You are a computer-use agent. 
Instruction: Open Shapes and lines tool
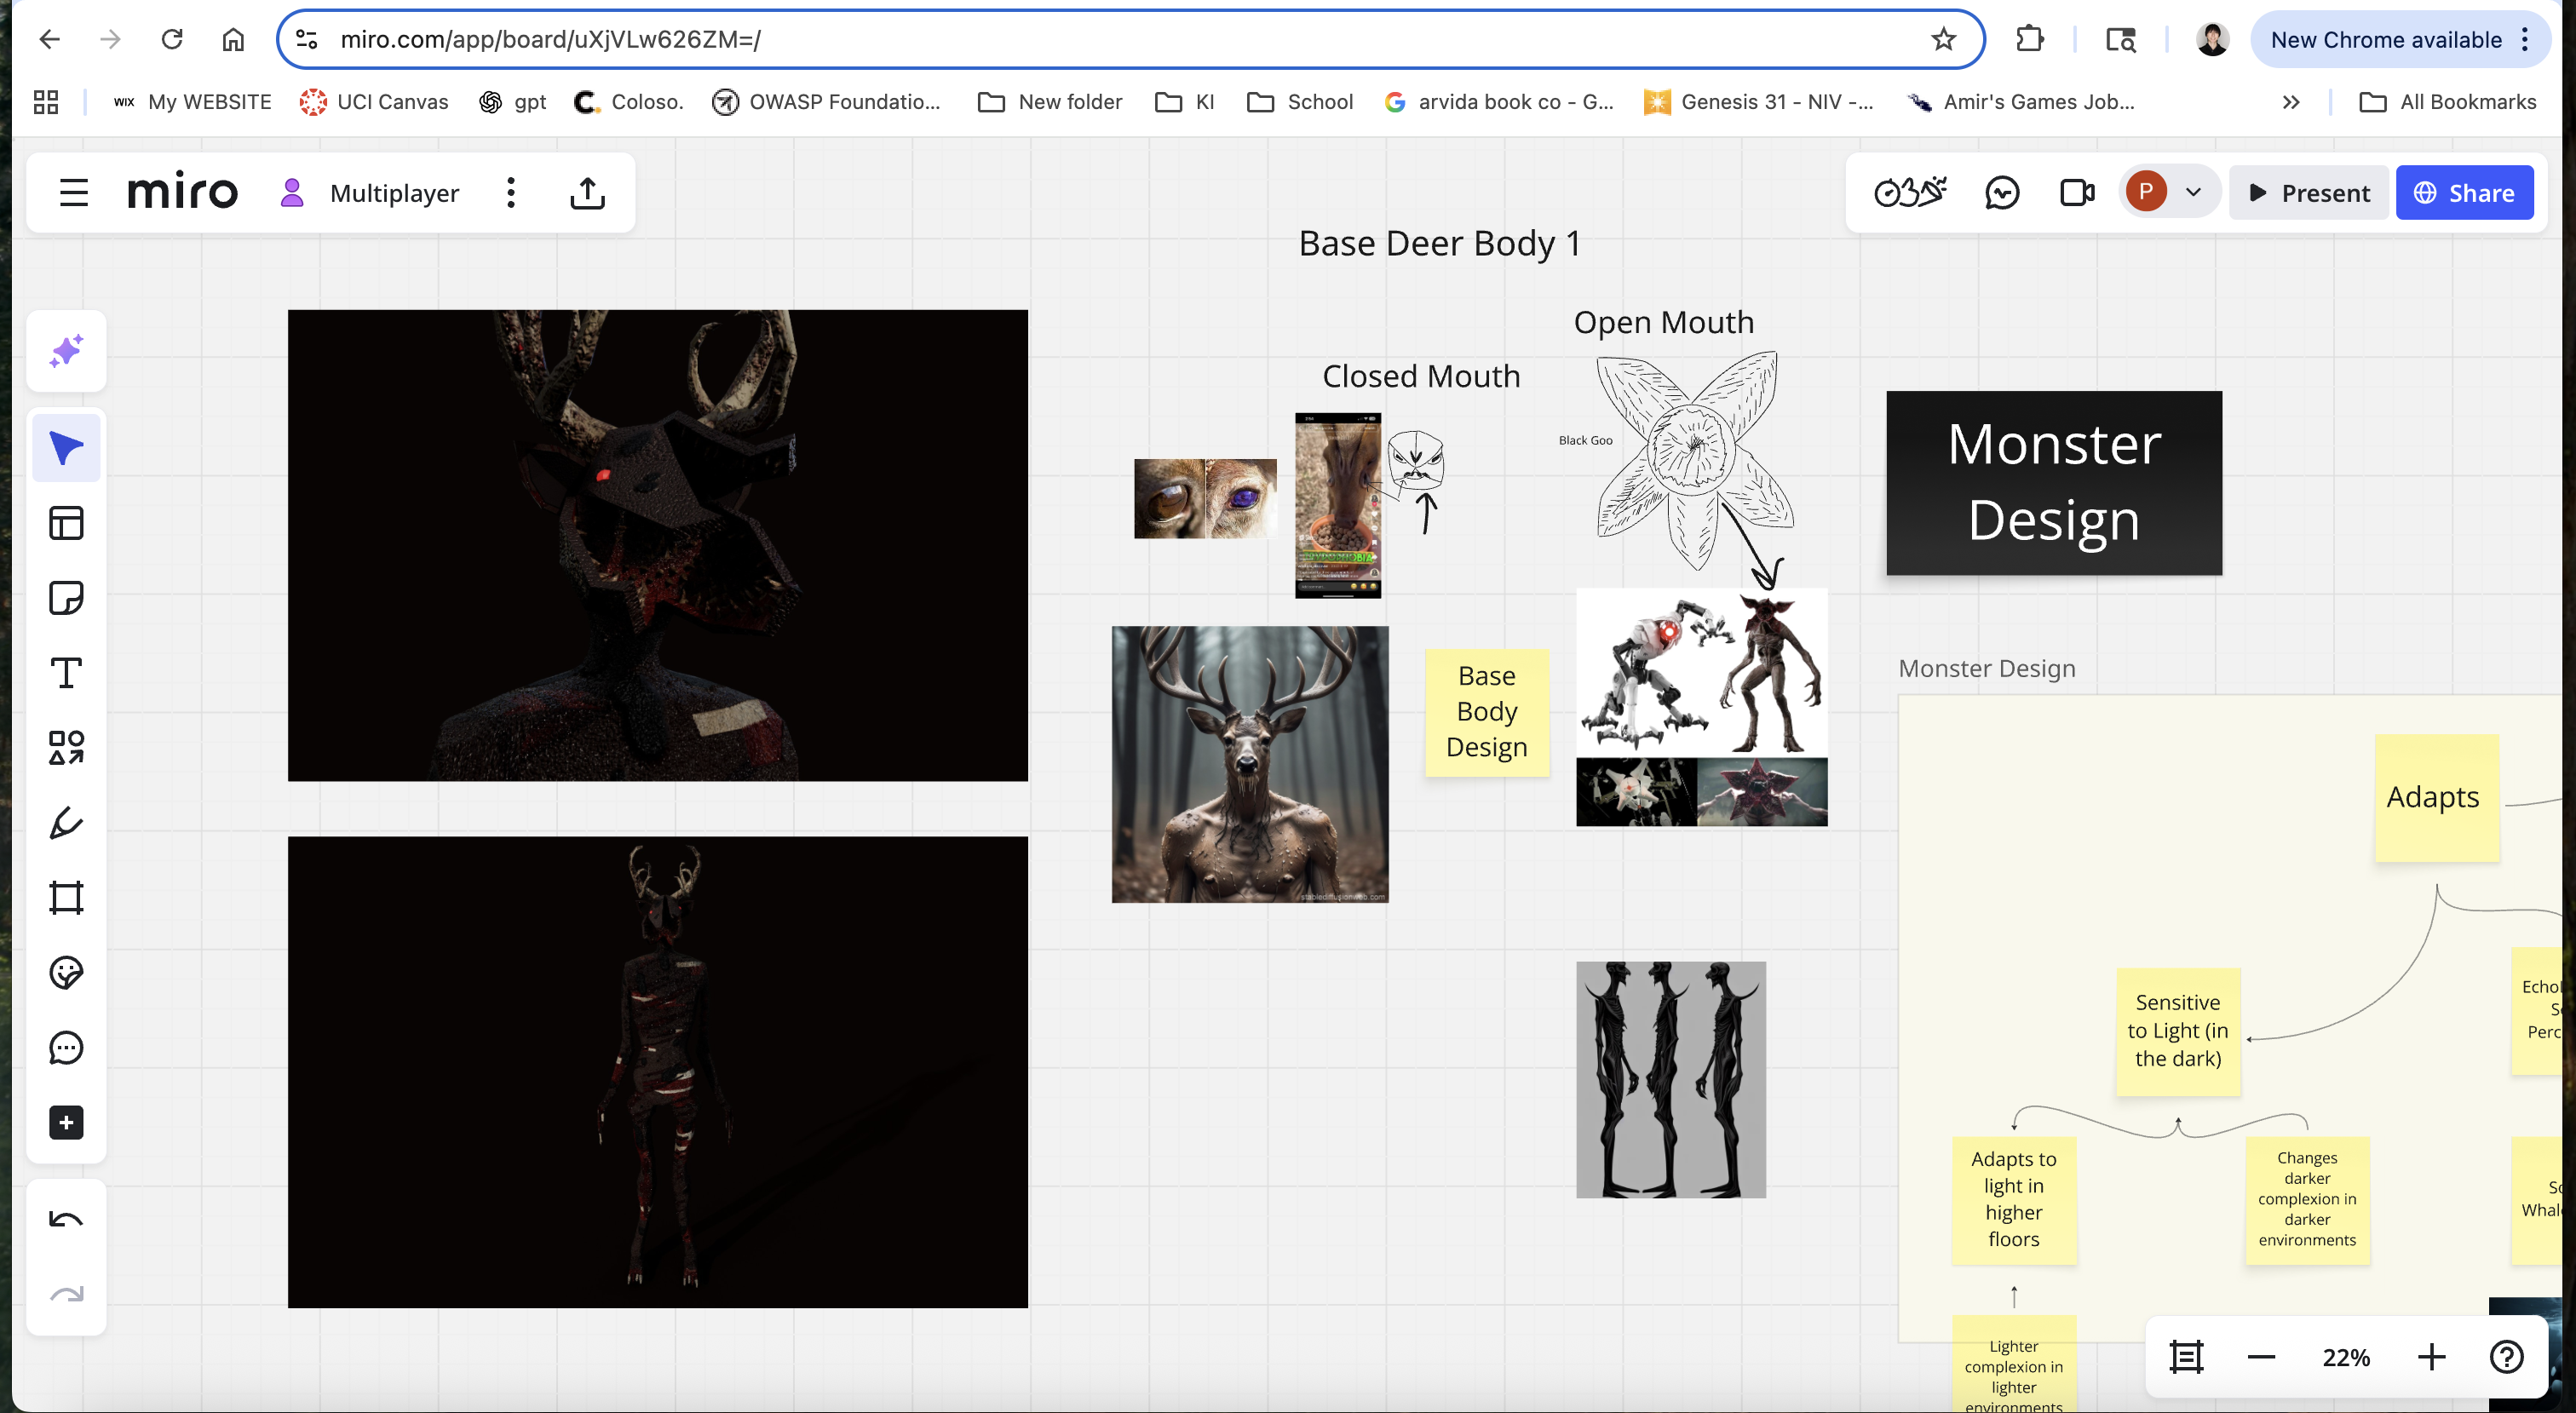[x=66, y=748]
